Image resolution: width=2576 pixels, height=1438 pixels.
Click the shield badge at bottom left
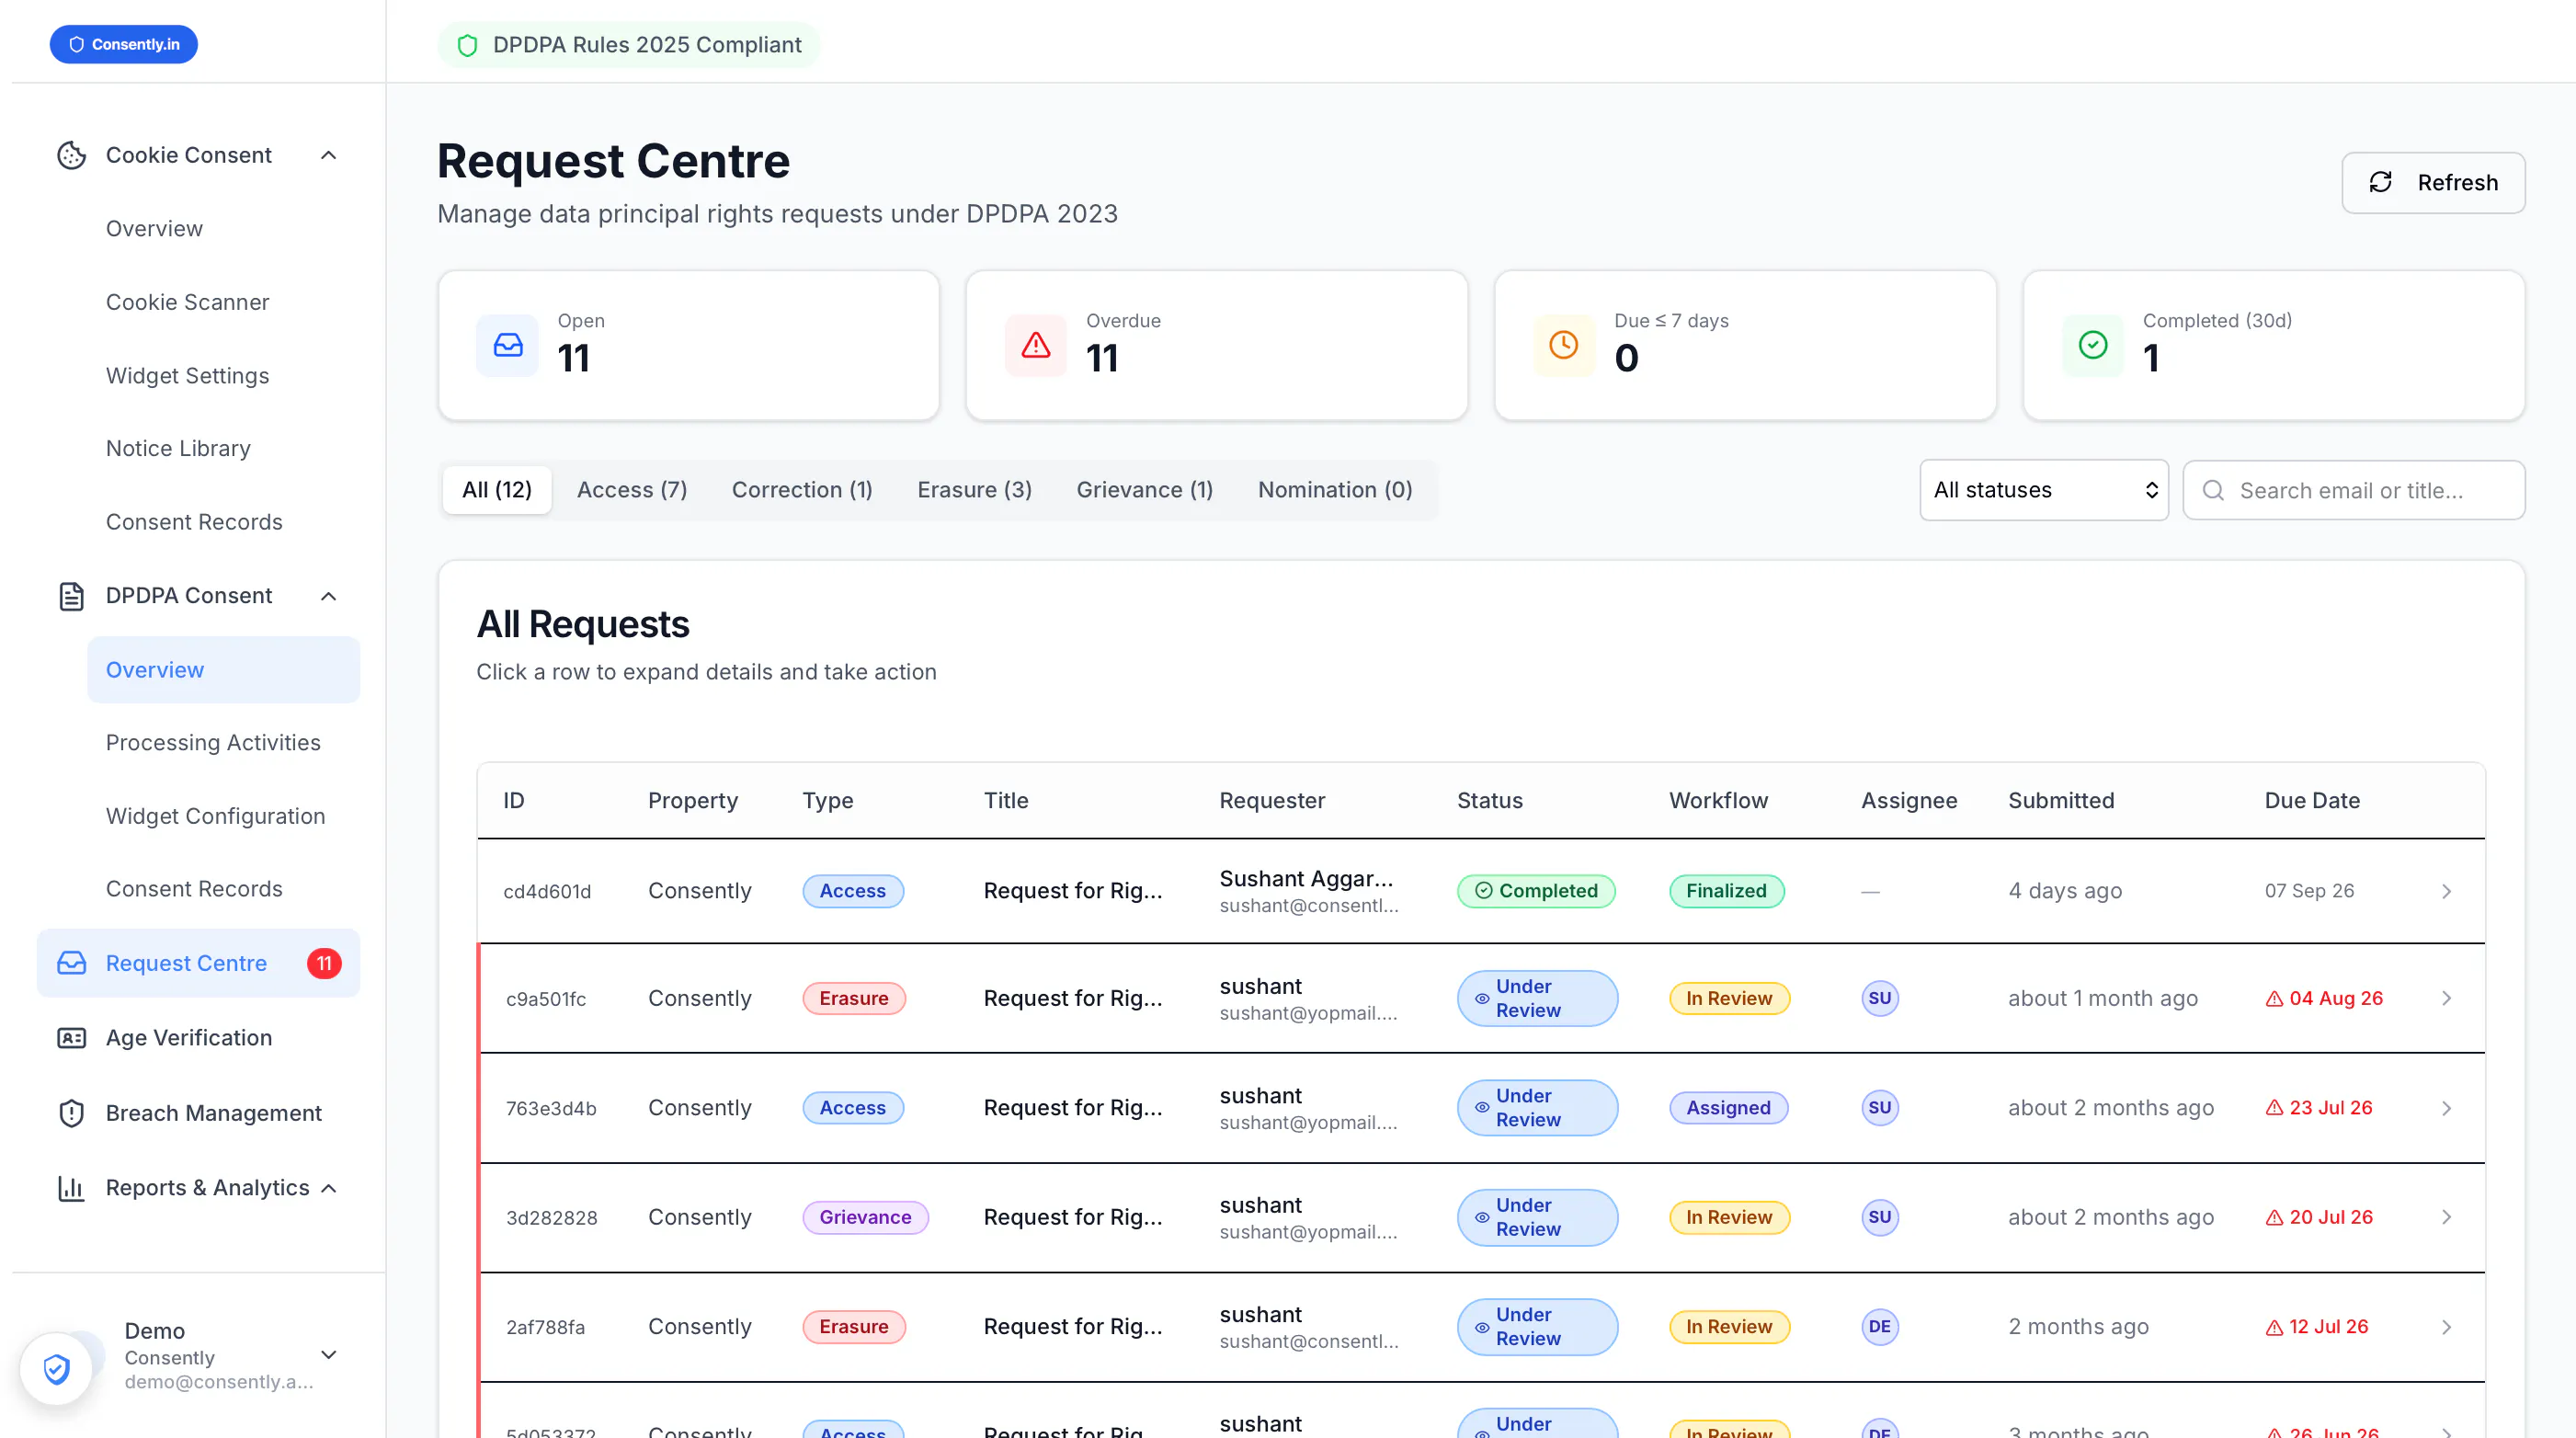pyautogui.click(x=56, y=1369)
